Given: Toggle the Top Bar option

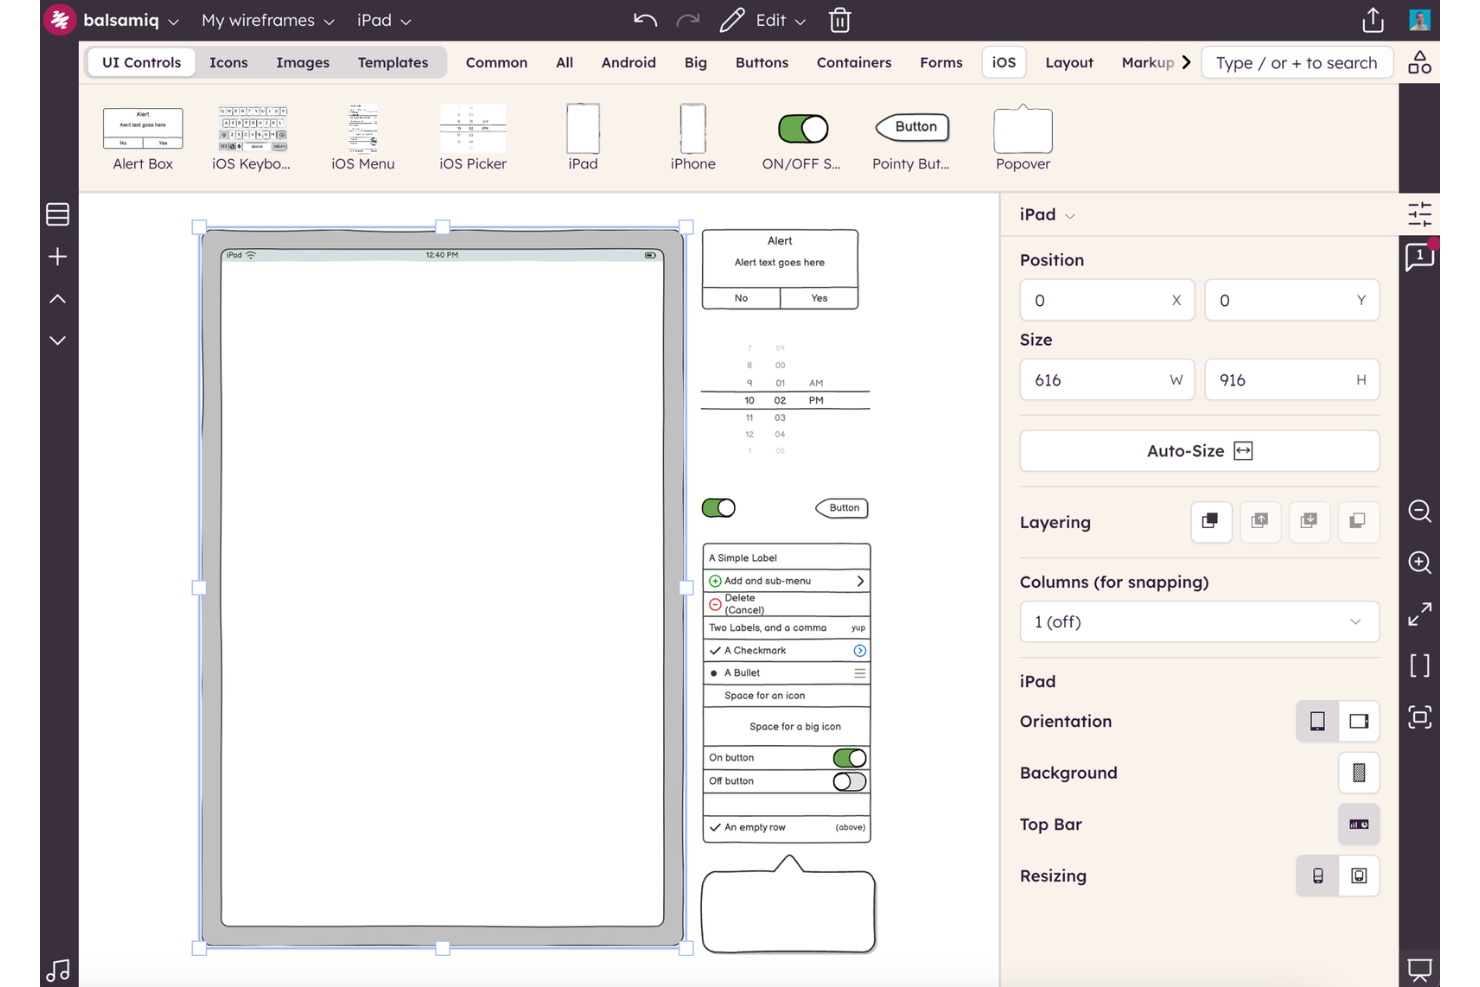Looking at the screenshot, I should click(x=1358, y=824).
